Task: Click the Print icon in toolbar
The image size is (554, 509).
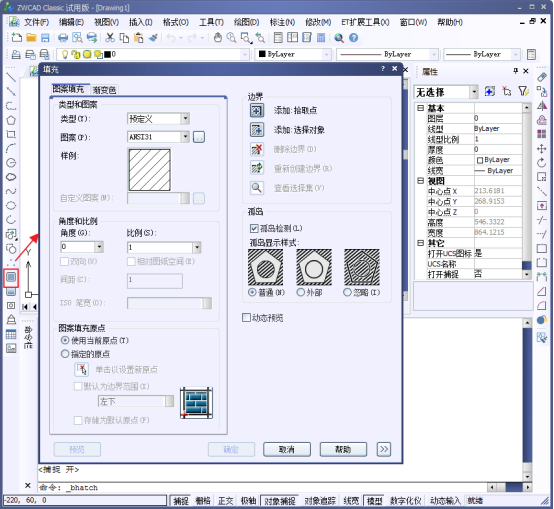Action: (x=63, y=37)
